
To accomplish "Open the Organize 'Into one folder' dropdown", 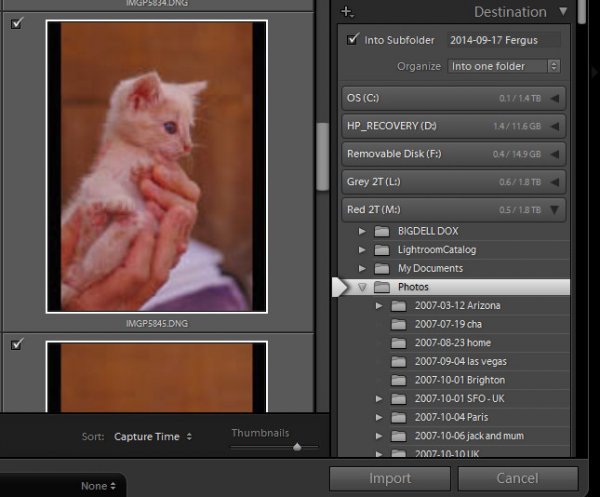I will point(504,66).
